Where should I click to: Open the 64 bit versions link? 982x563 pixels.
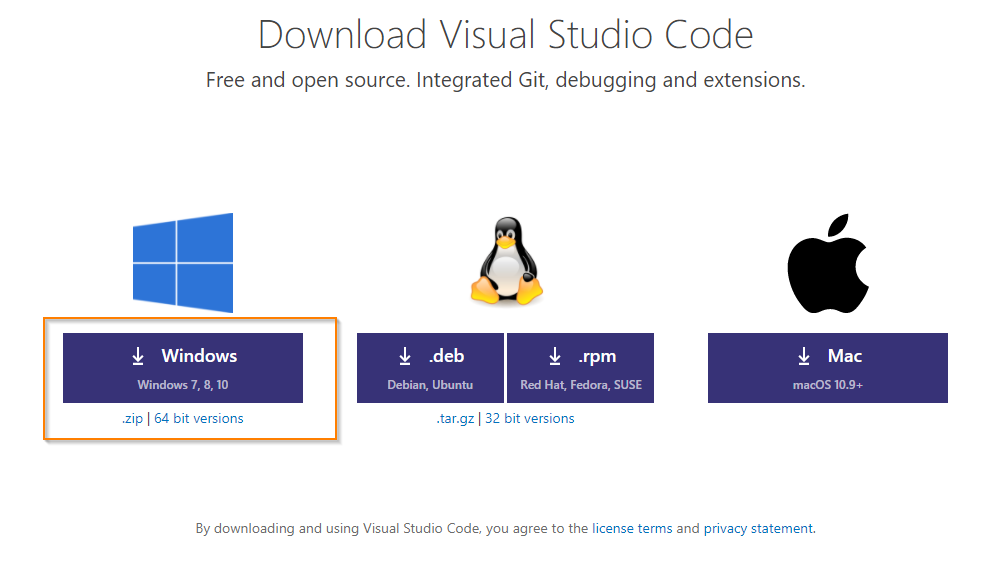tap(199, 418)
